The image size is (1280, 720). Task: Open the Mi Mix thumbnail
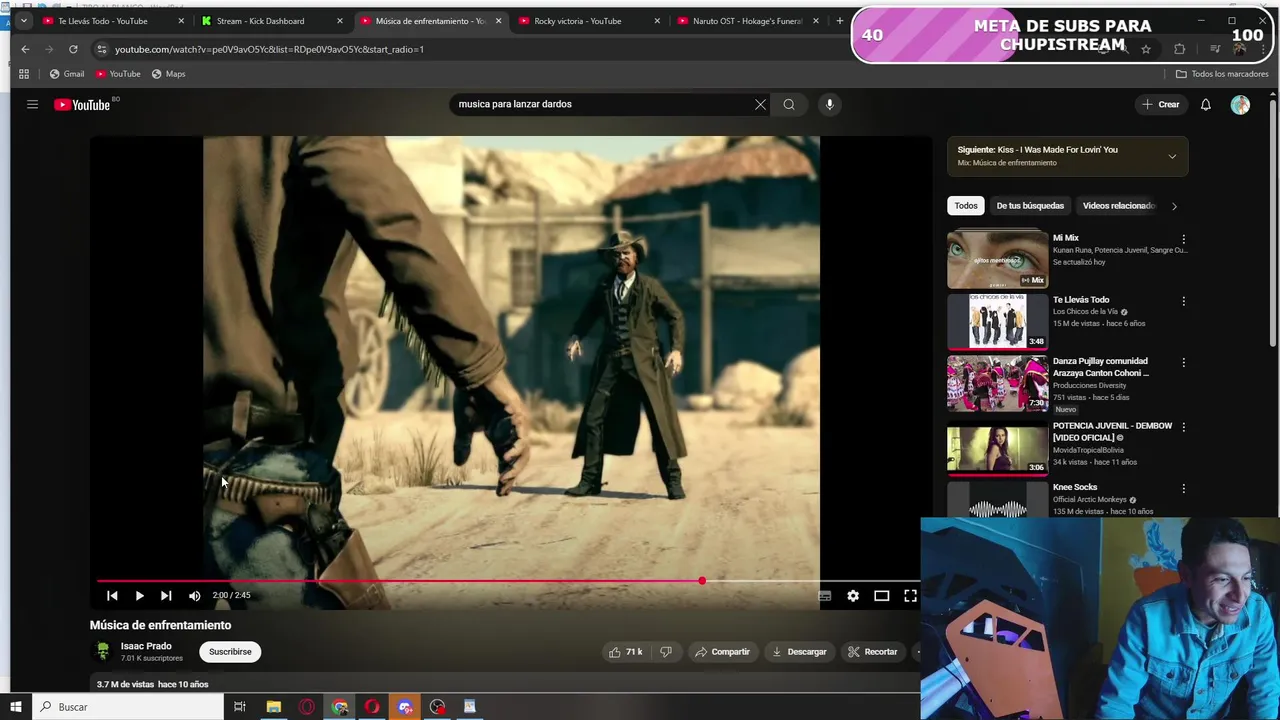point(997,259)
